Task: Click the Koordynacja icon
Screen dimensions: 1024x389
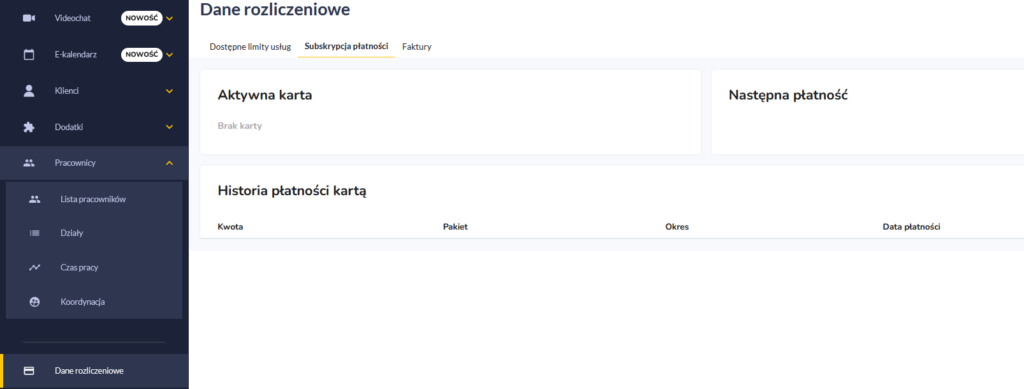Action: [x=35, y=302]
